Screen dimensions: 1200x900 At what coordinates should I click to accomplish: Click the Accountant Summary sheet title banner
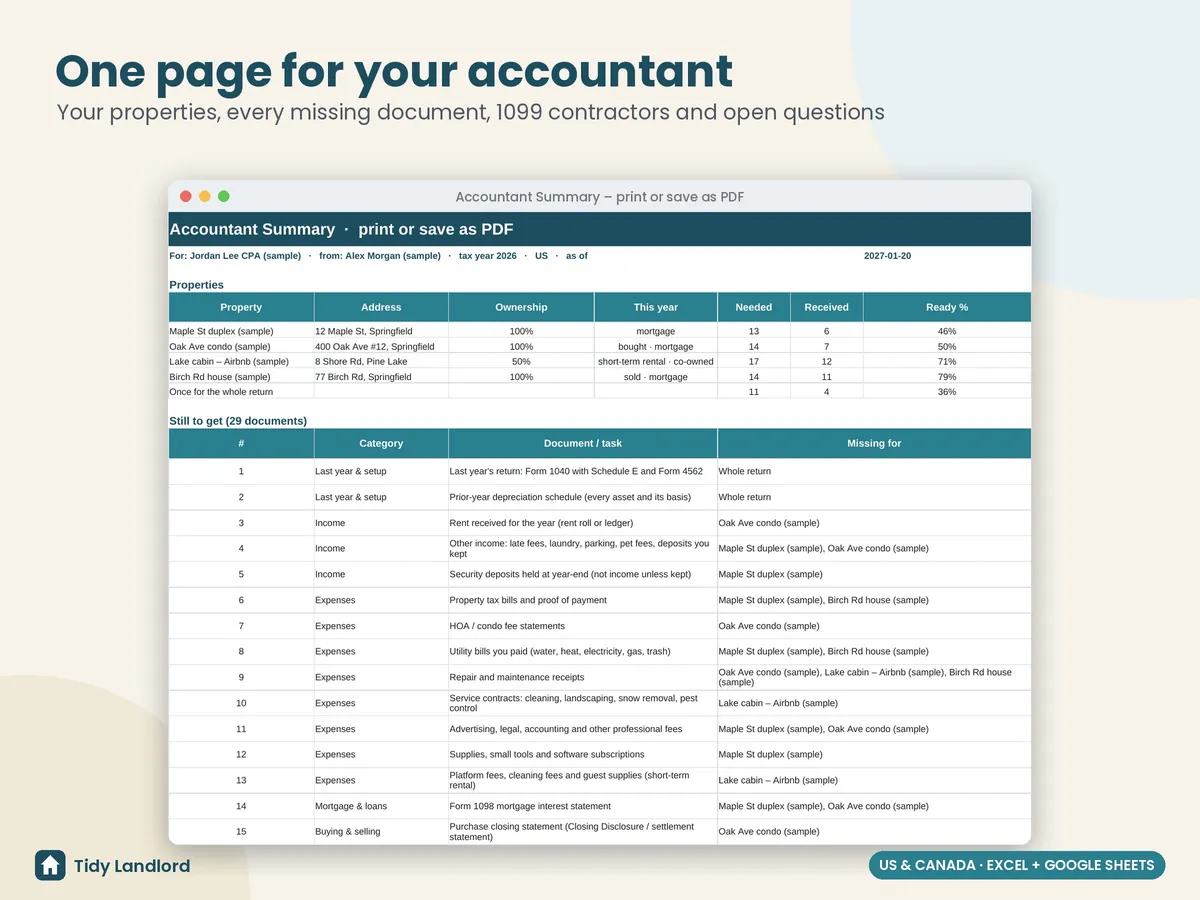600,229
